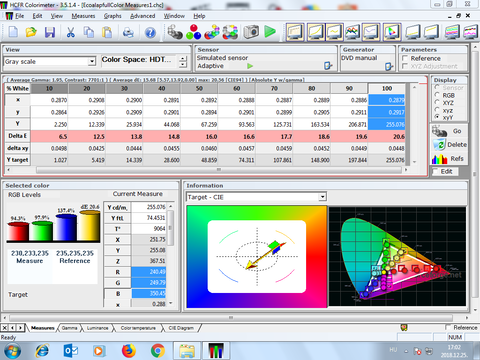The width and height of the screenshot is (480, 360).
Task: Check the Edit checkbox
Action: [x=435, y=171]
